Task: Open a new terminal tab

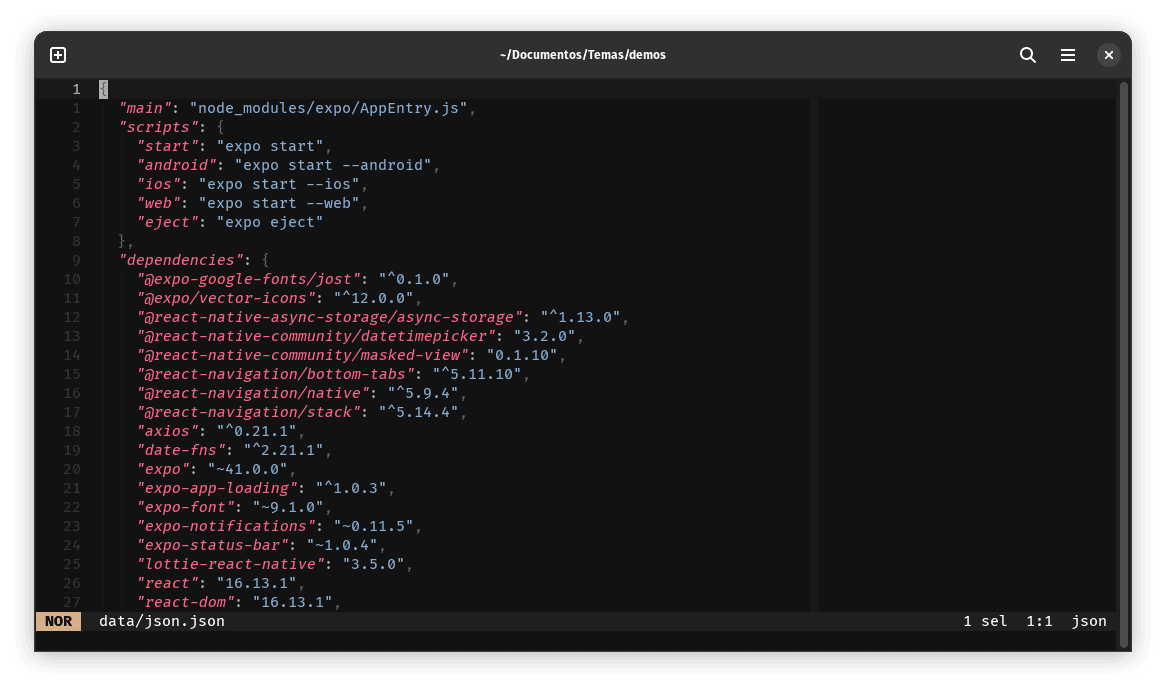Action: (58, 55)
